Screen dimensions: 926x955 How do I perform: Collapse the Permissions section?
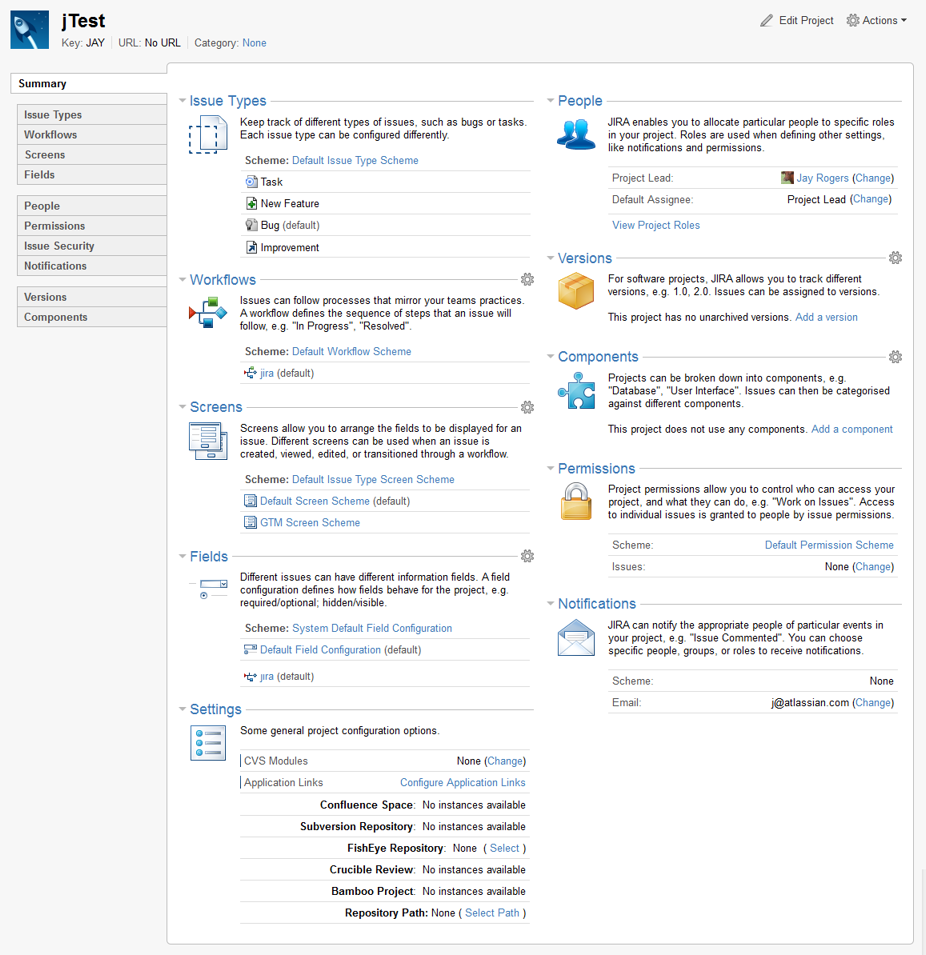(x=551, y=468)
